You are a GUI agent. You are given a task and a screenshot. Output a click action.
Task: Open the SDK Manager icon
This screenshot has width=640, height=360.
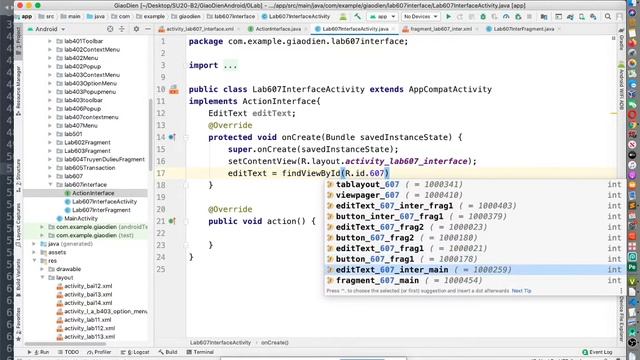pos(593,17)
